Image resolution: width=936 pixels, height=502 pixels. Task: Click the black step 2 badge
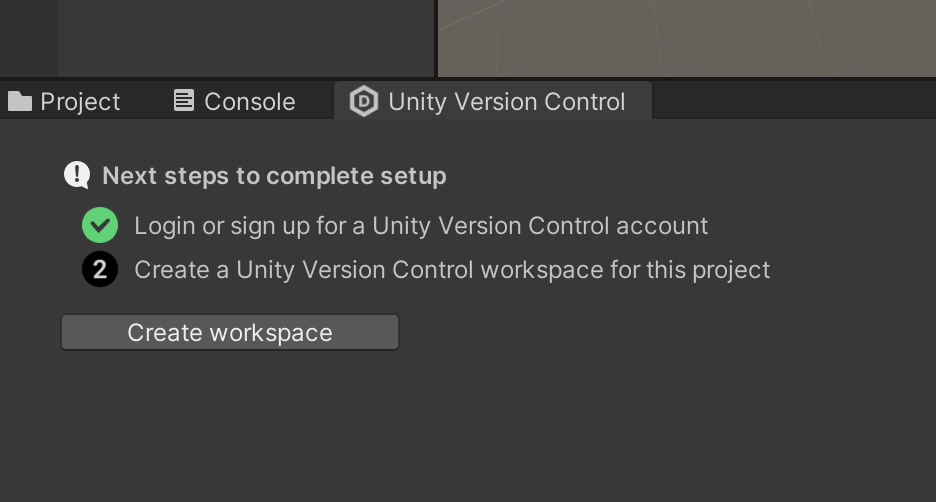point(100,270)
